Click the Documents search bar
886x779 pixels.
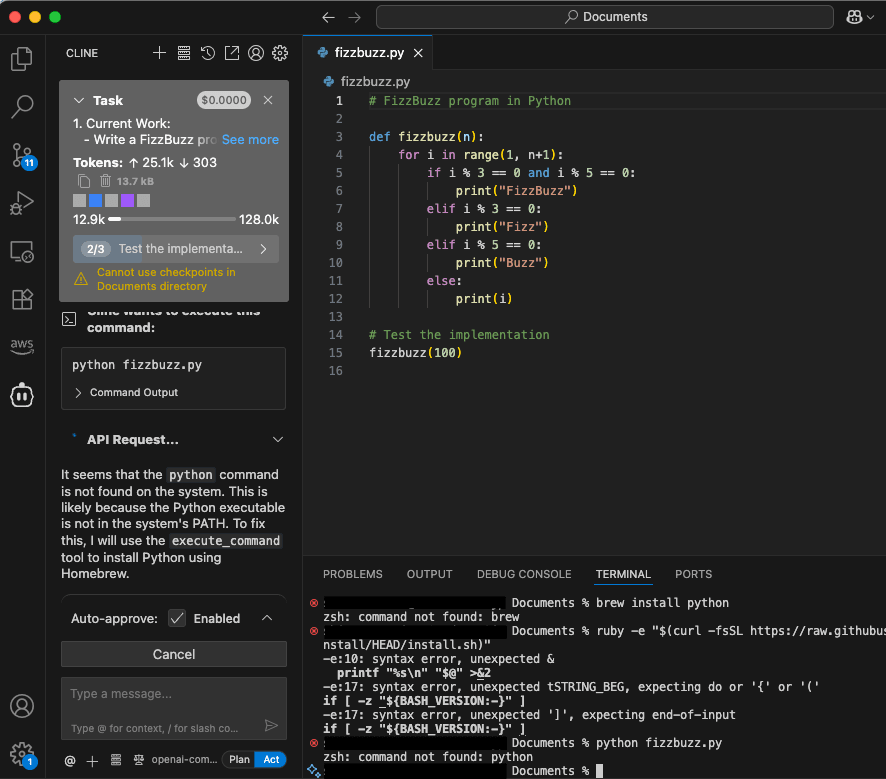point(605,17)
